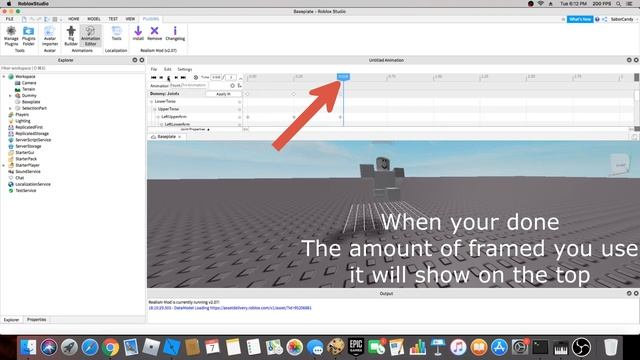Jump to the first animation keyframe
Screen dimensions: 640x360
(x=153, y=77)
